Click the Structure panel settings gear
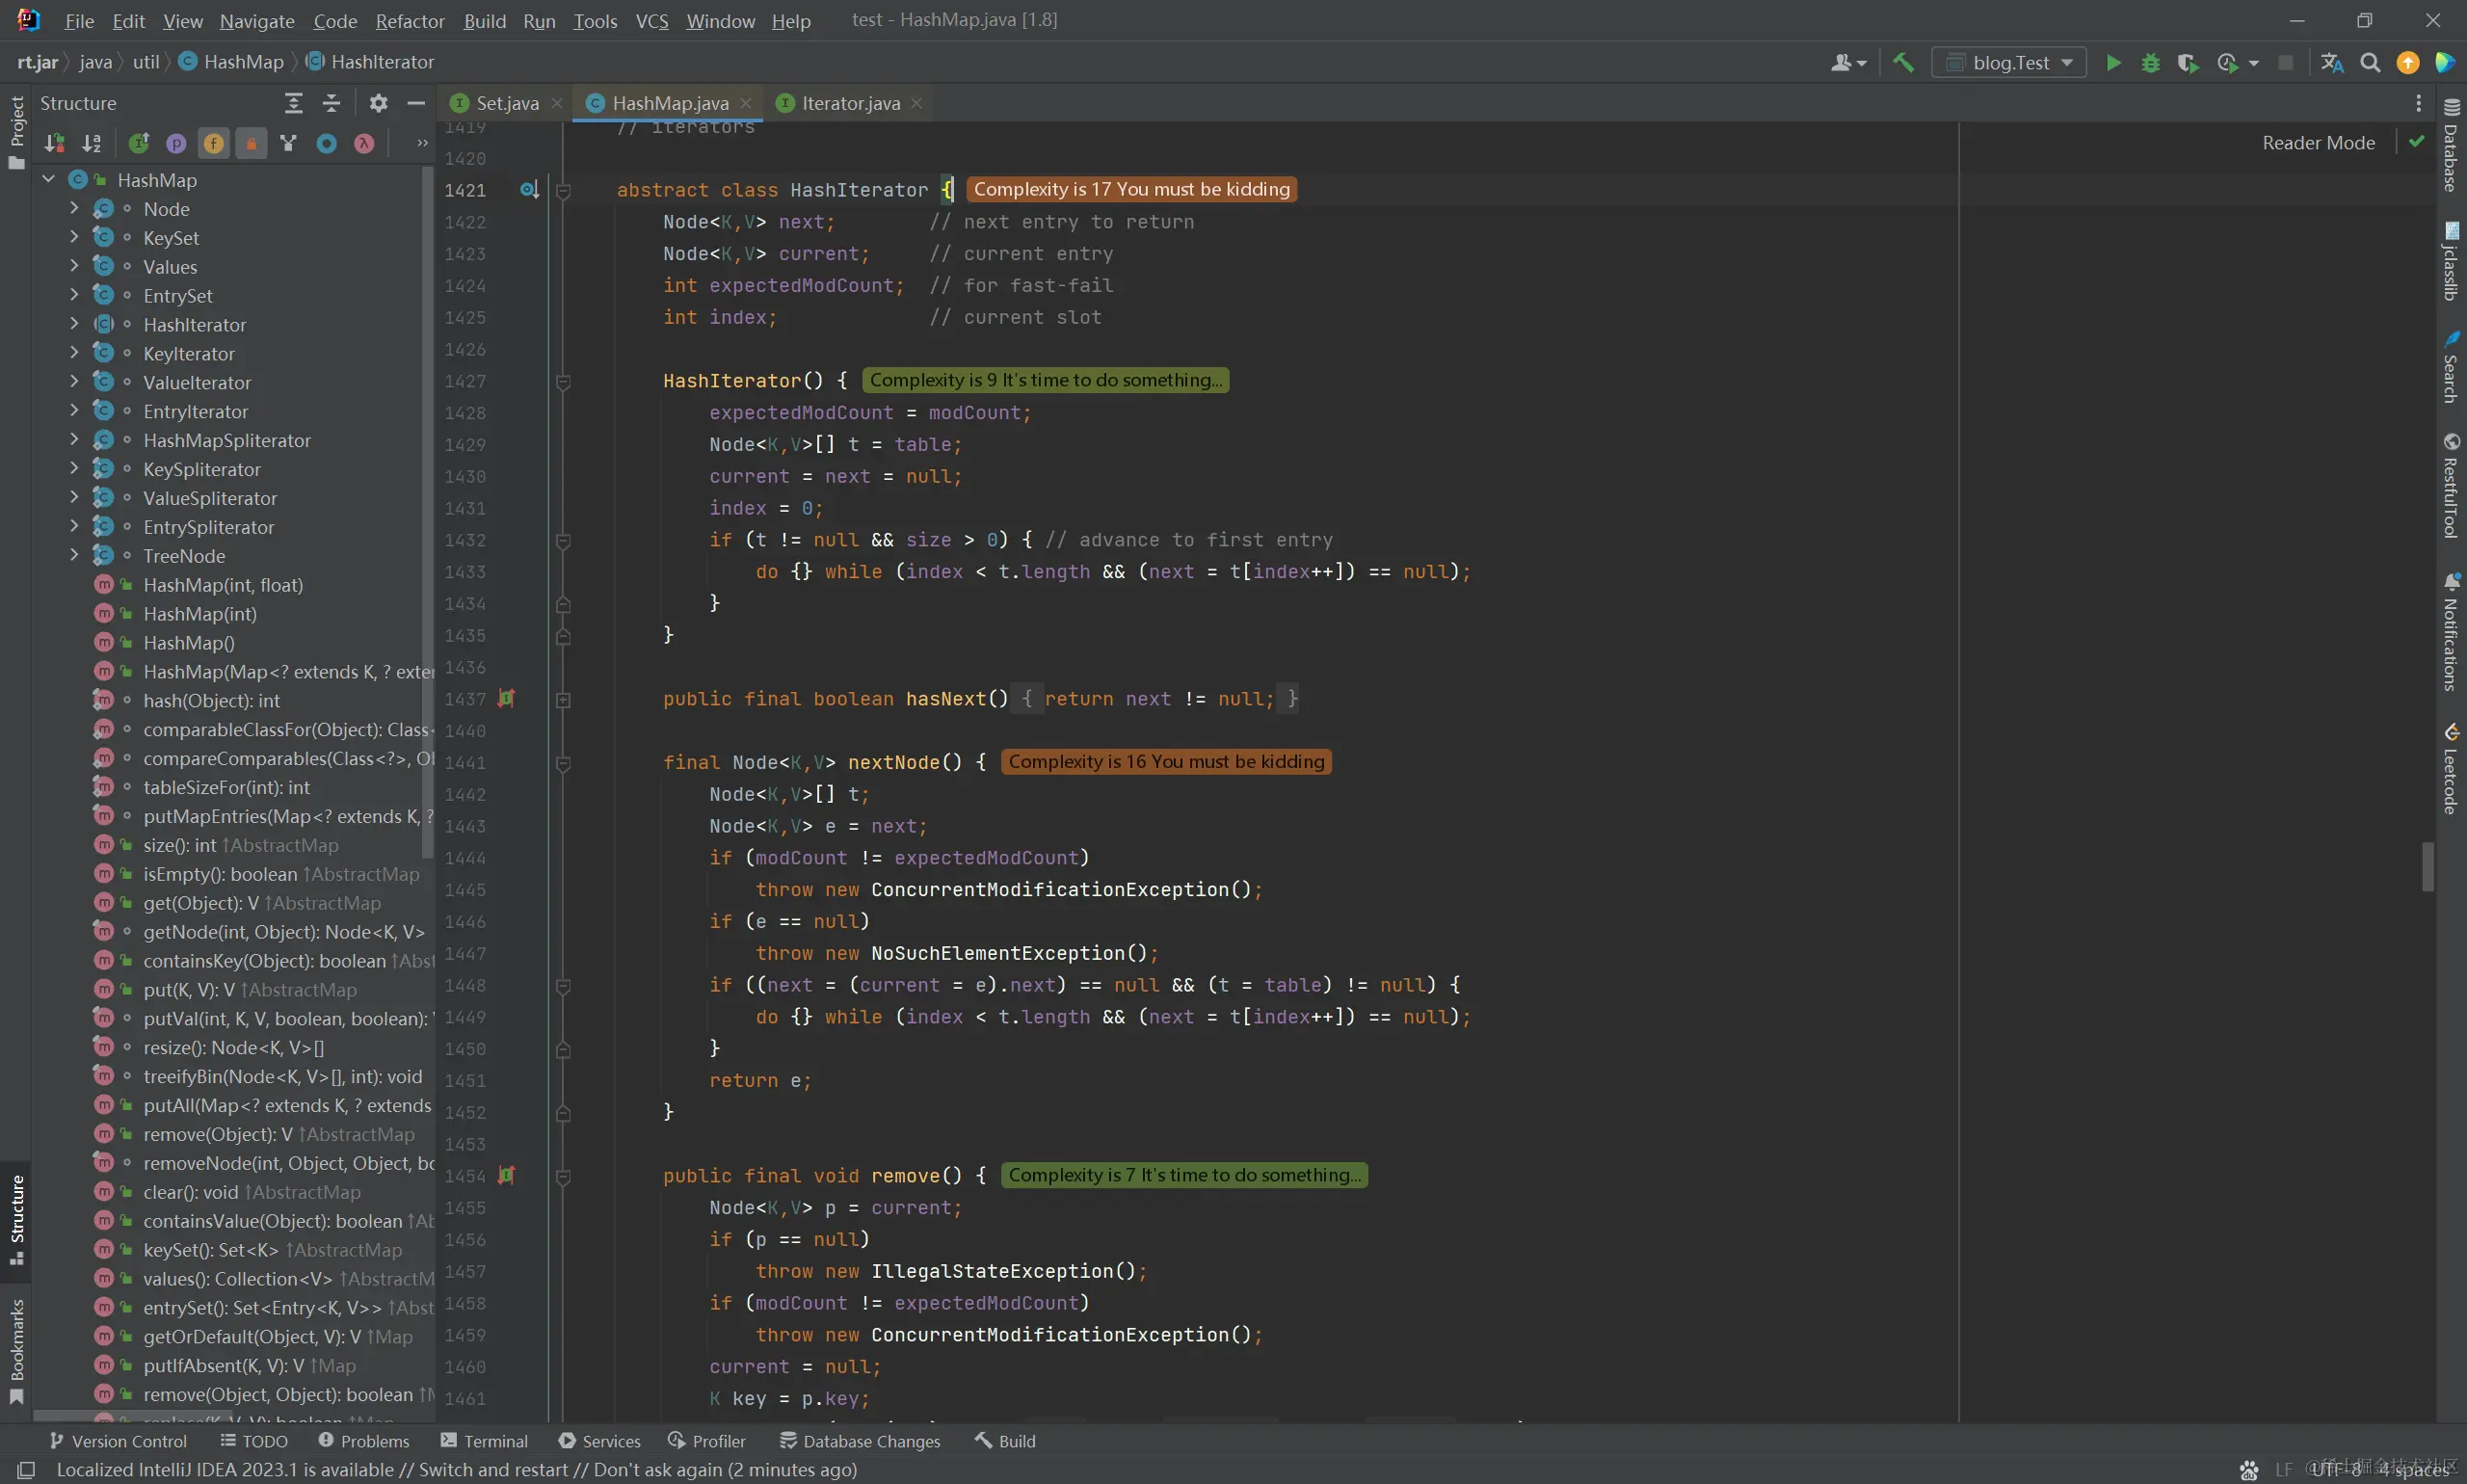This screenshot has width=2467, height=1484. pyautogui.click(x=378, y=103)
